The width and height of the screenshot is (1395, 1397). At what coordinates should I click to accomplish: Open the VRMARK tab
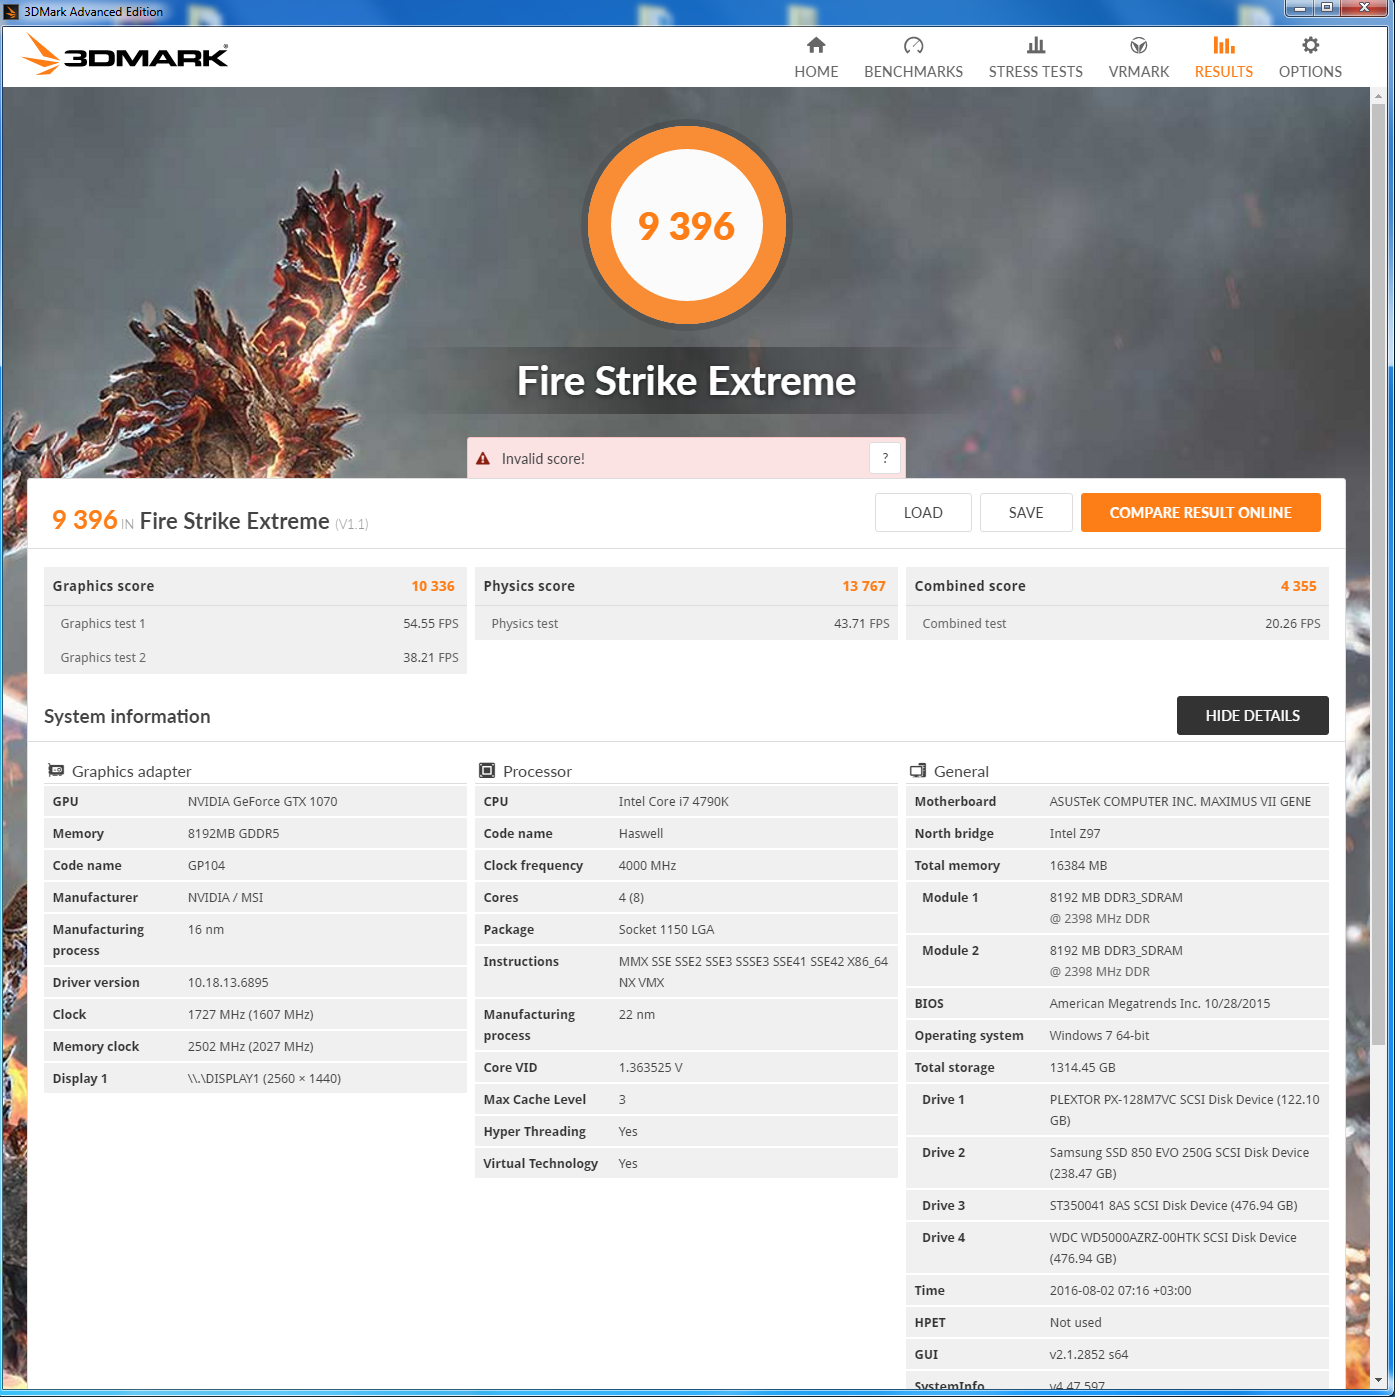pyautogui.click(x=1139, y=58)
